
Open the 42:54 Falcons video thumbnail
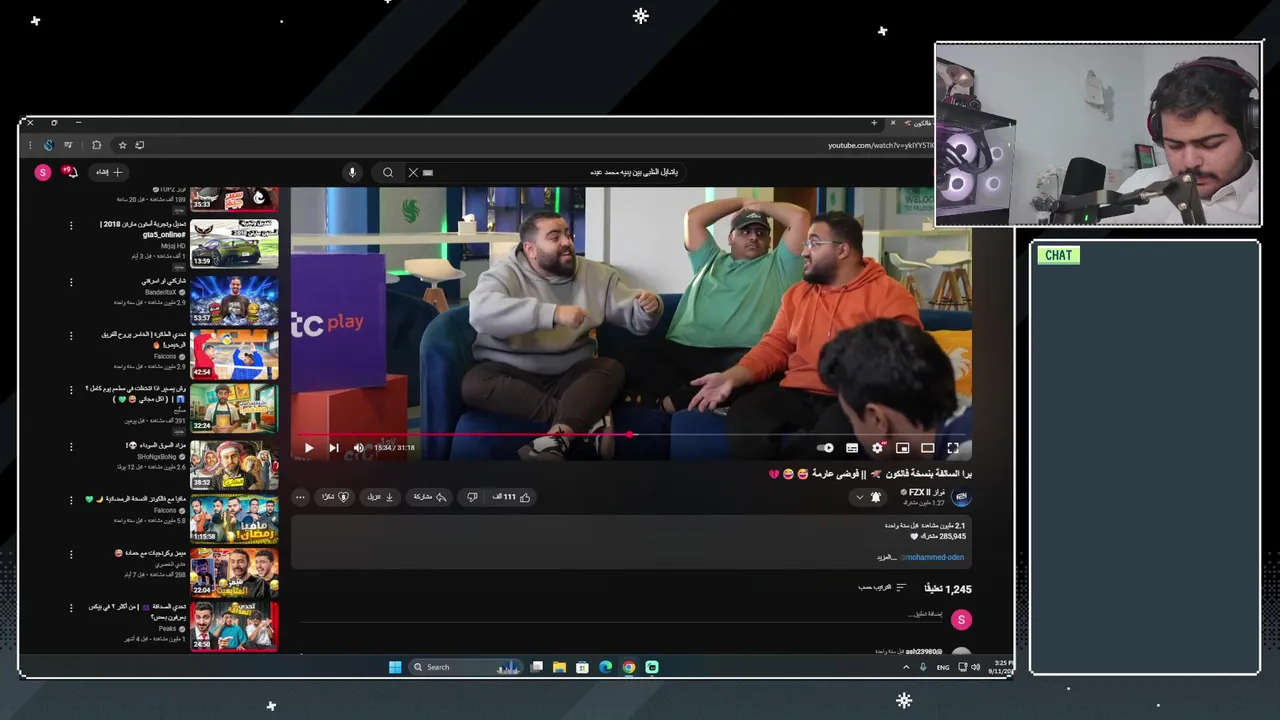234,354
